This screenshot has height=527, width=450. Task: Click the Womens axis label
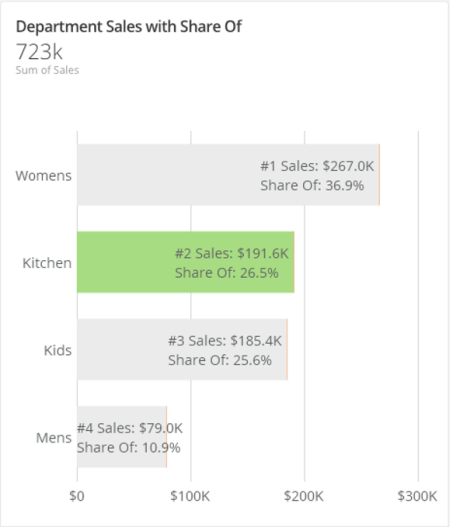tap(44, 176)
